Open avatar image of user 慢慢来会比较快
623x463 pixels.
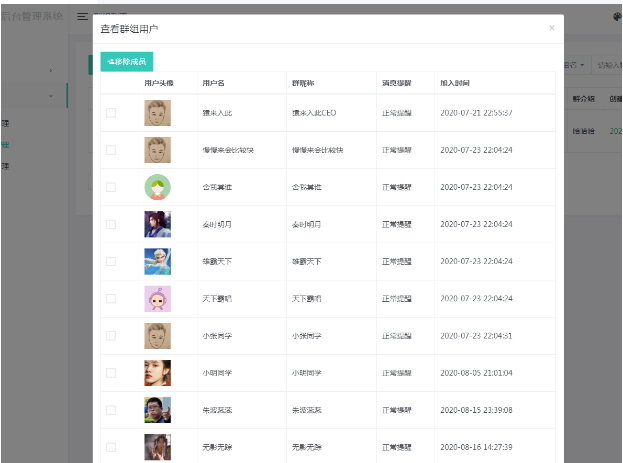point(157,150)
